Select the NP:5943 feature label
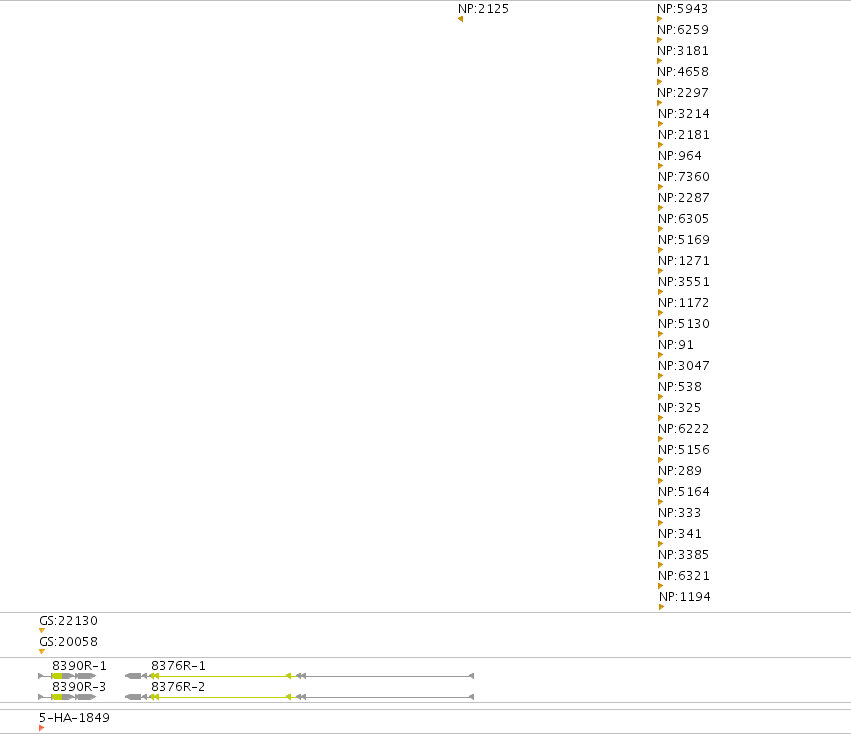The image size is (851, 734). [682, 9]
